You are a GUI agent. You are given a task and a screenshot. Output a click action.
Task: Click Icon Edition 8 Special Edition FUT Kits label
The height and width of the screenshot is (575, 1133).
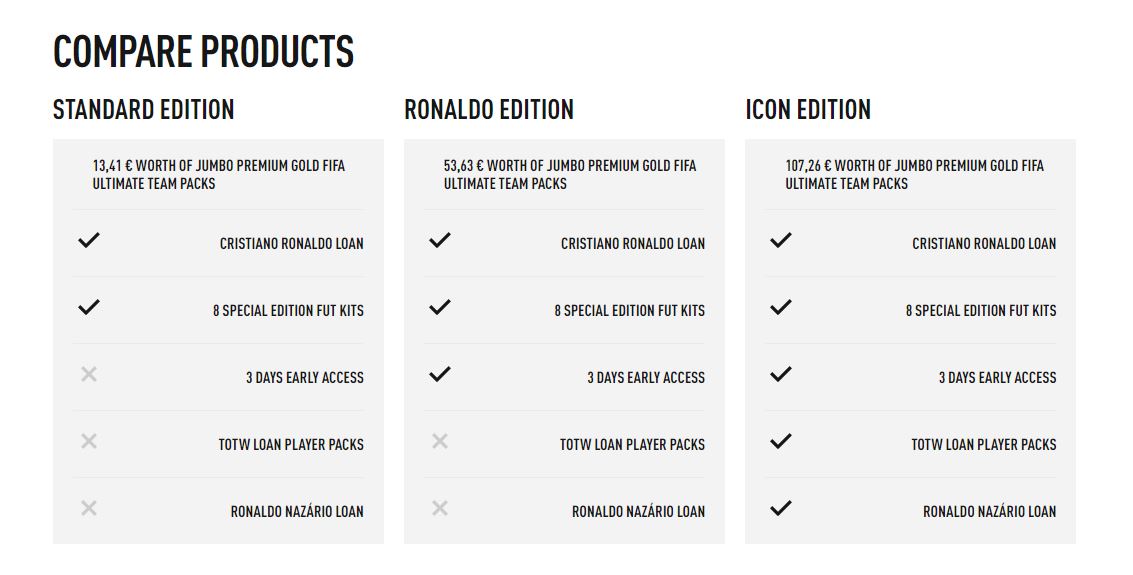(x=980, y=311)
